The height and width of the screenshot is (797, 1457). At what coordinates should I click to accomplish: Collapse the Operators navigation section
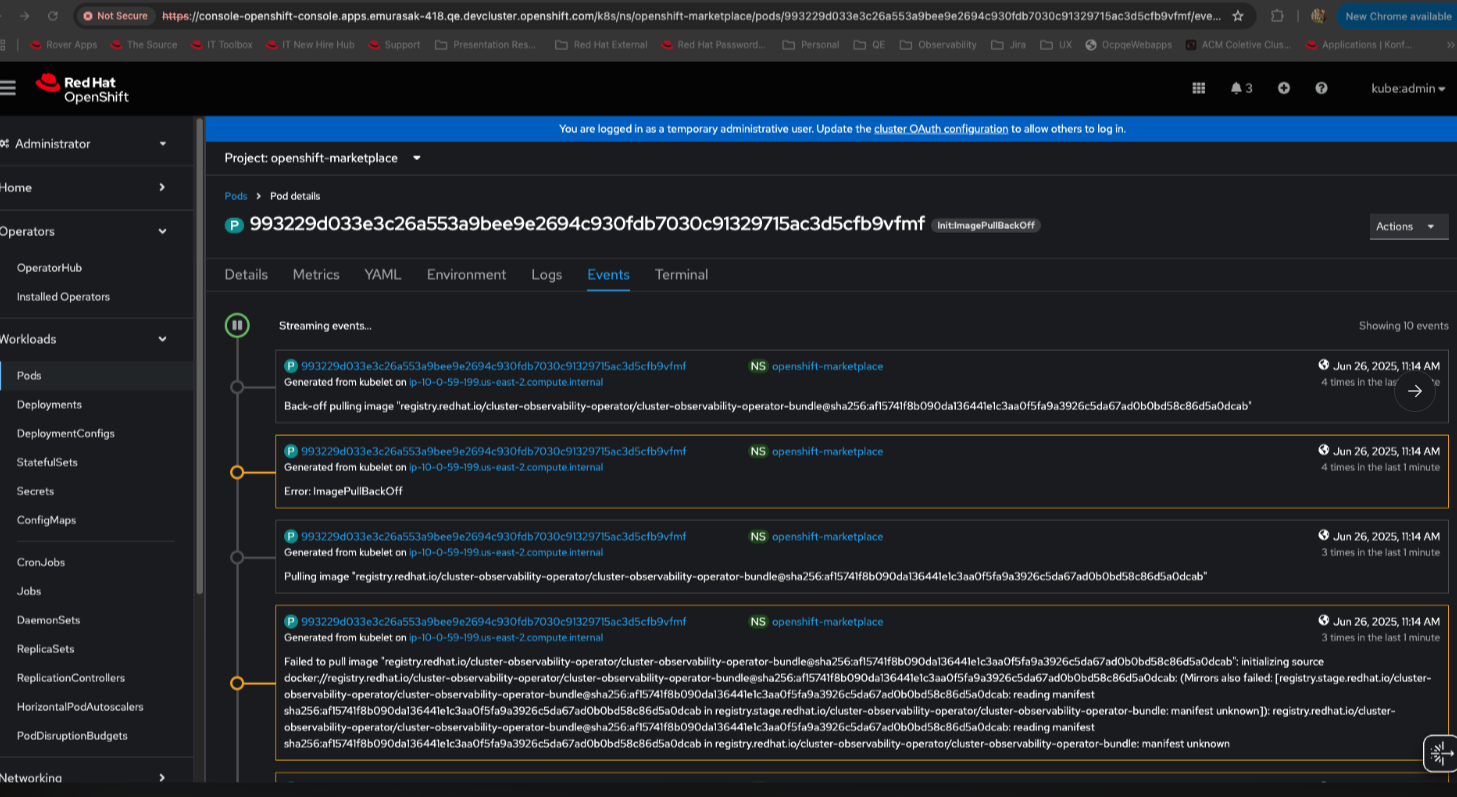84,231
